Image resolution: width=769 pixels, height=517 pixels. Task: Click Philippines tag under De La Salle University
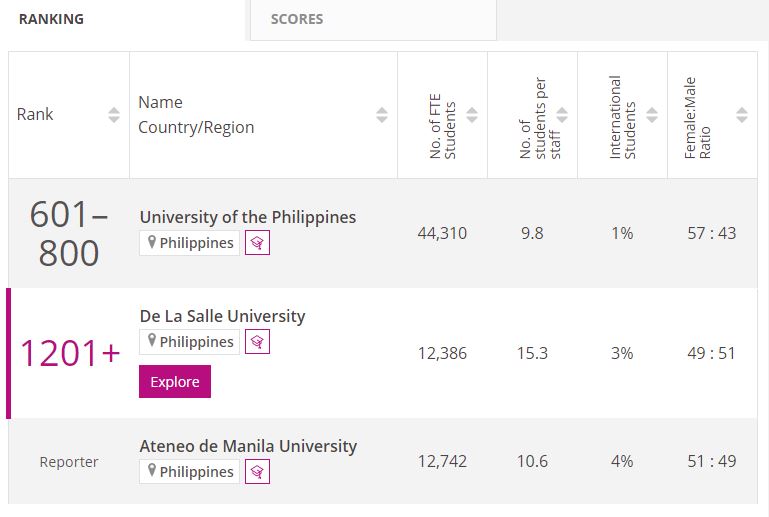(190, 342)
